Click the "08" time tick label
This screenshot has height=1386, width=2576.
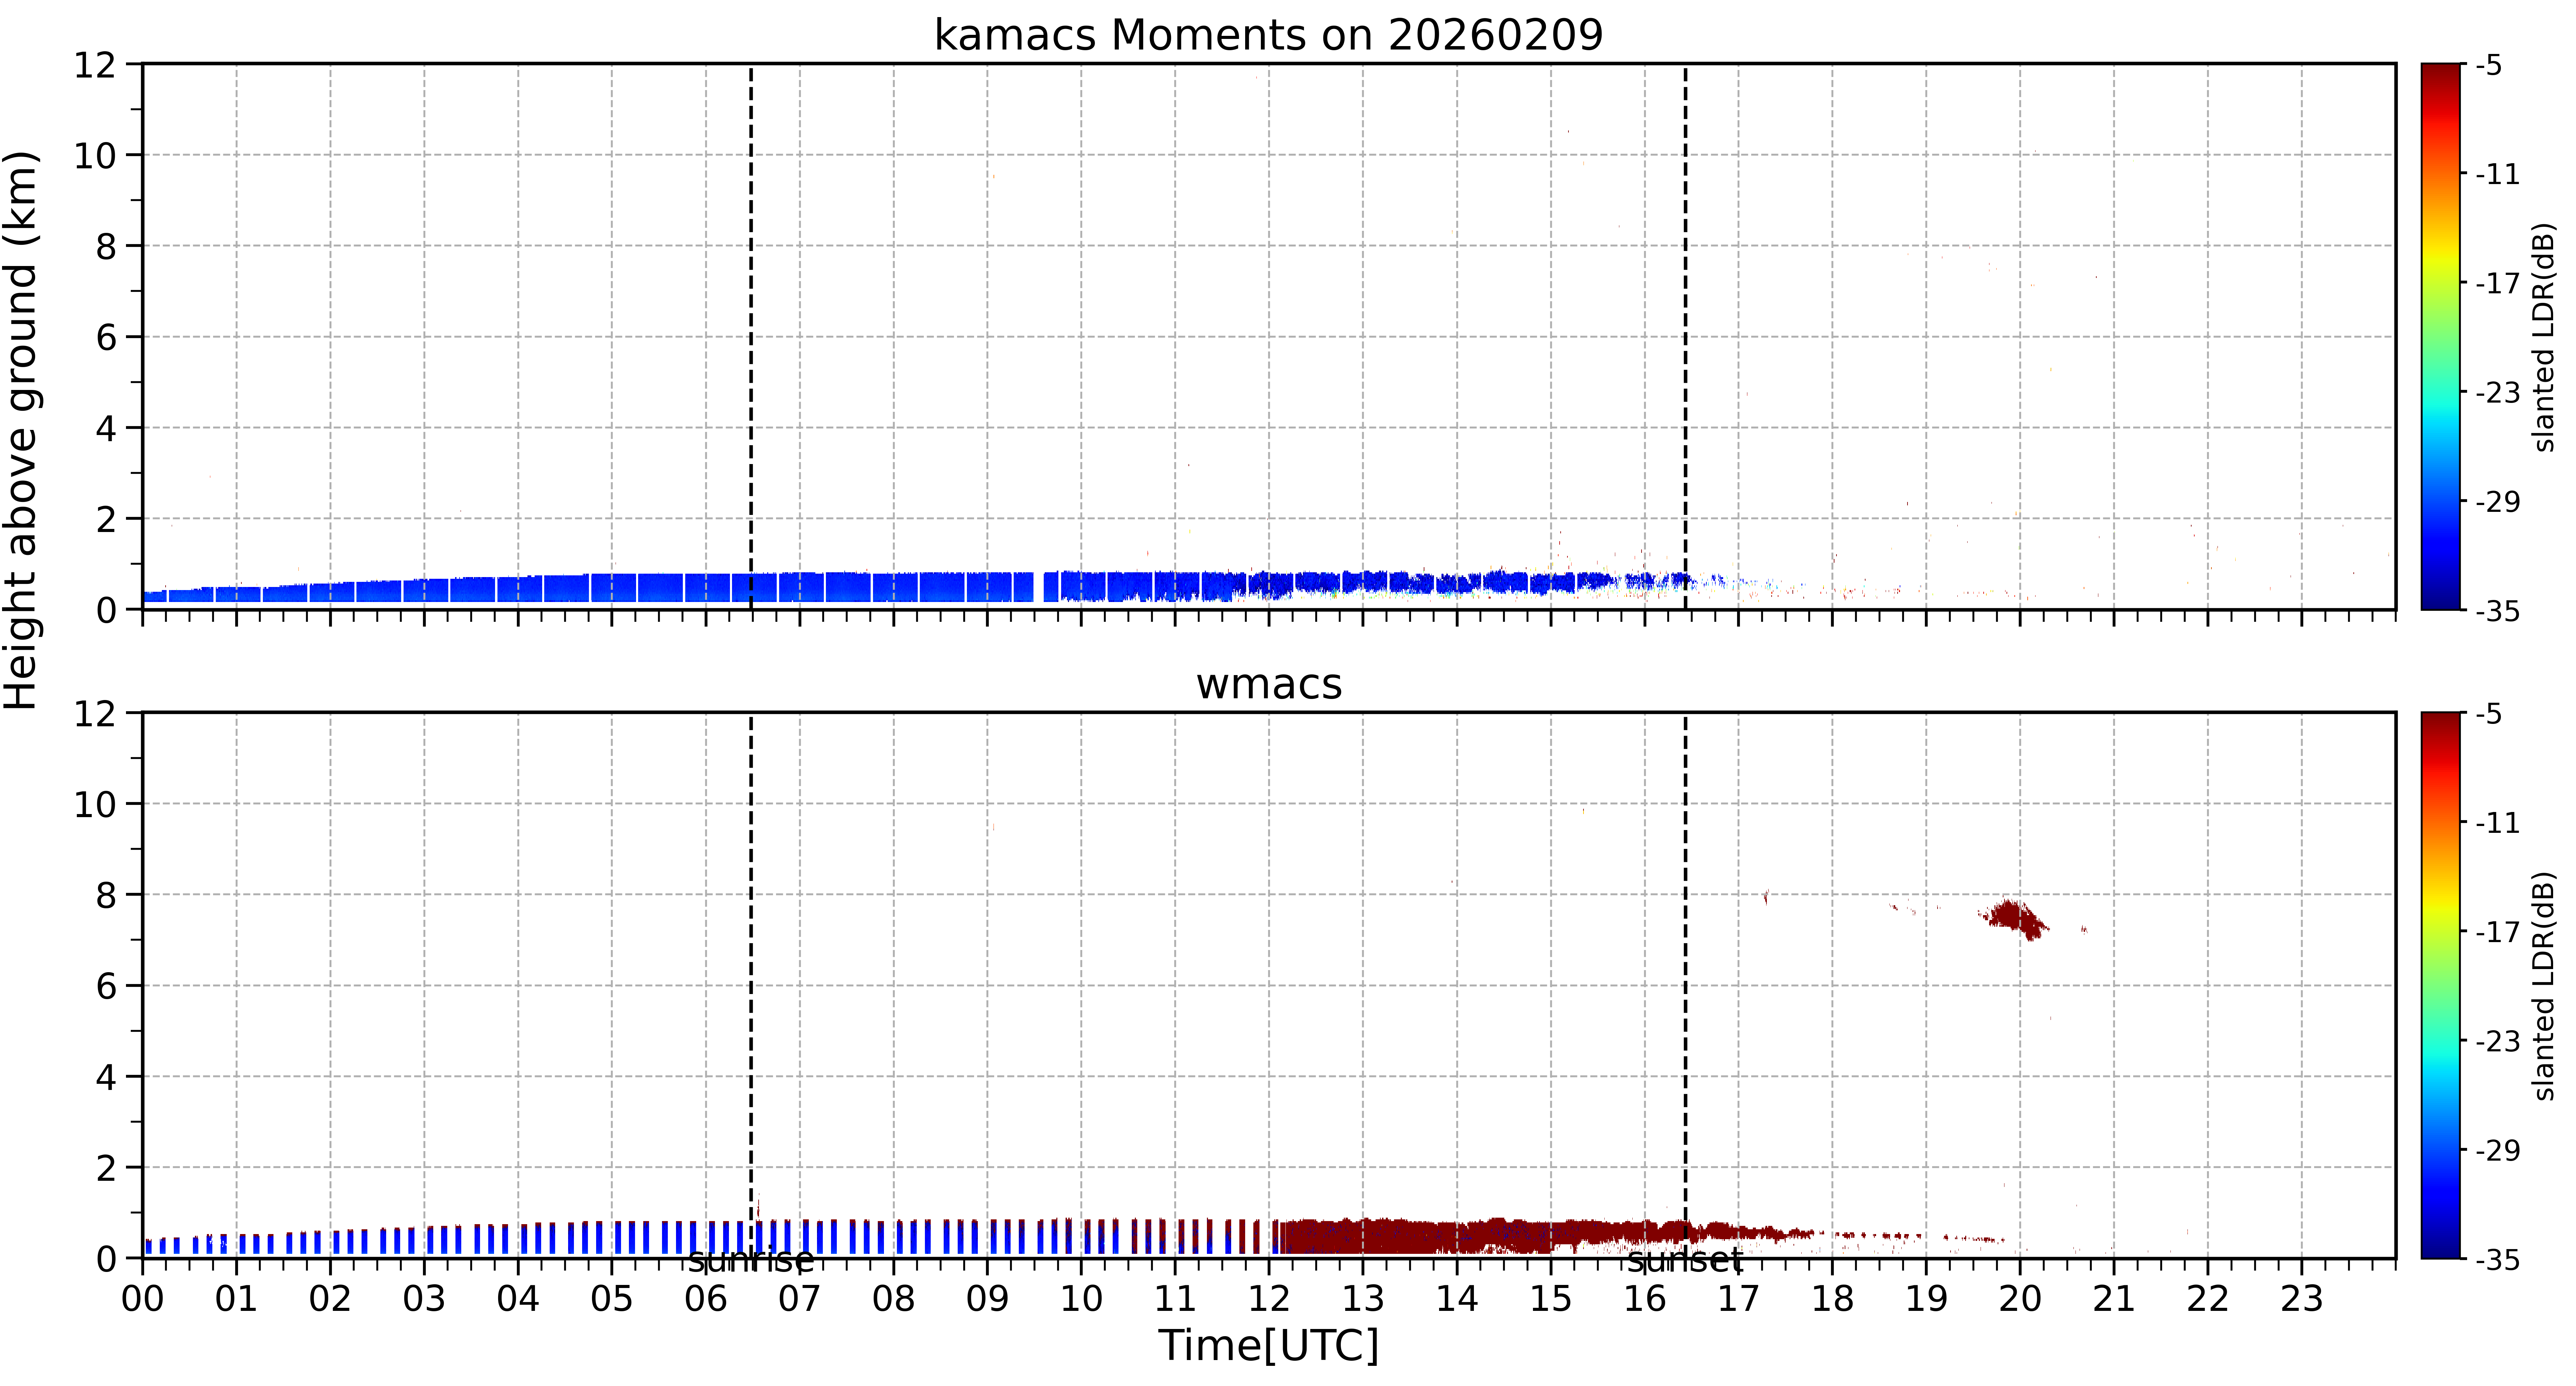(894, 1299)
